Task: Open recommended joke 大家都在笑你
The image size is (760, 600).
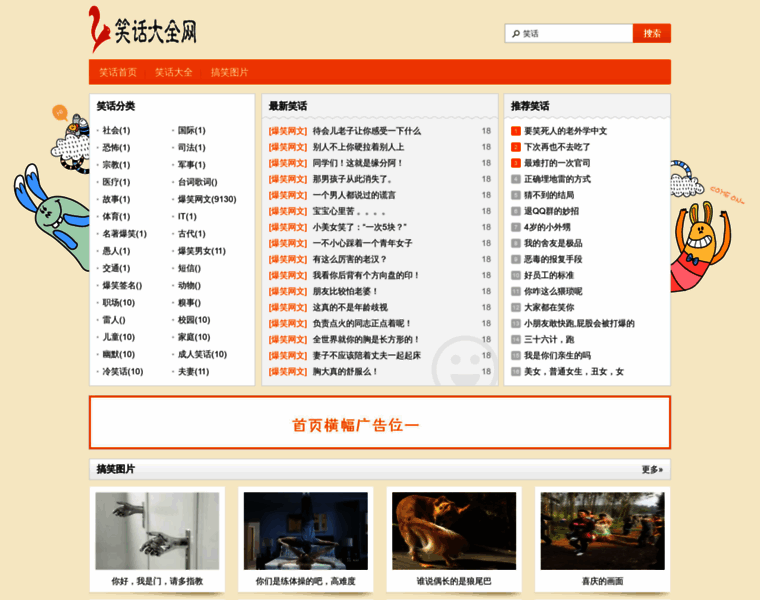Action: (x=549, y=307)
